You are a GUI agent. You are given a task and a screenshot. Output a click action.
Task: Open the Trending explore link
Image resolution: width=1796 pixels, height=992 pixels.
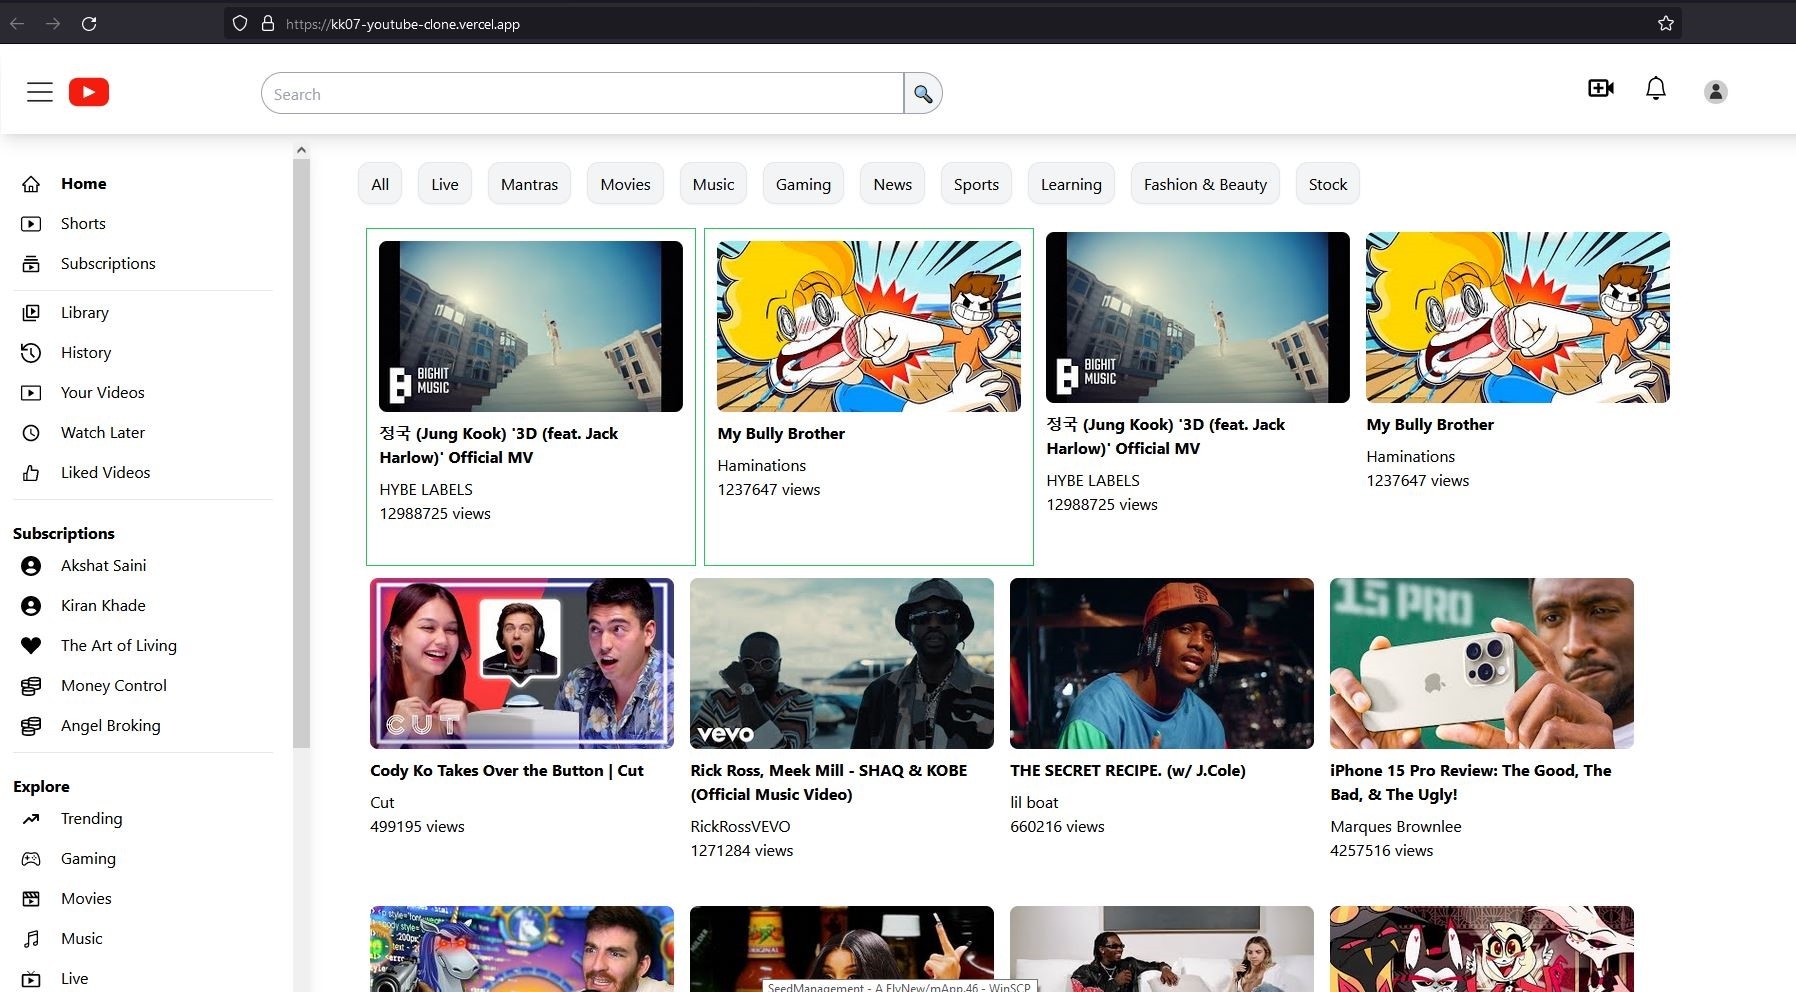(x=91, y=819)
